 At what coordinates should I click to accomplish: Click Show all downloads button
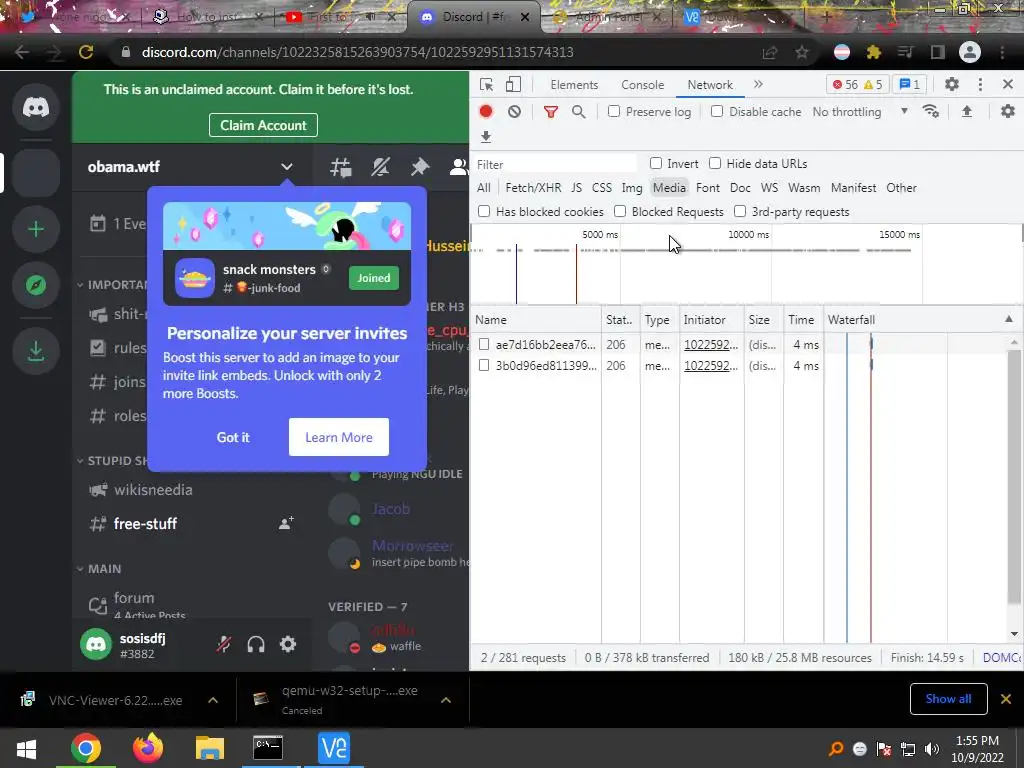tap(948, 699)
